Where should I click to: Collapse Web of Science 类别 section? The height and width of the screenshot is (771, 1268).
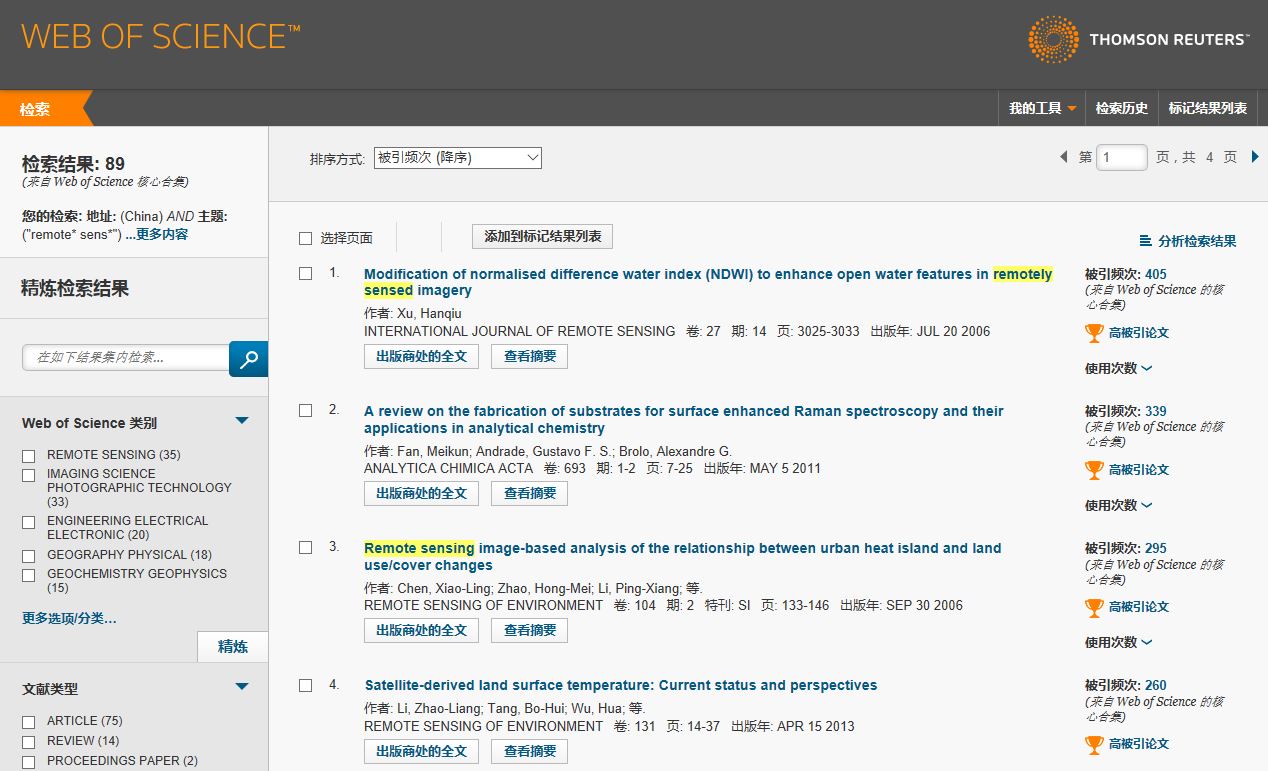242,421
